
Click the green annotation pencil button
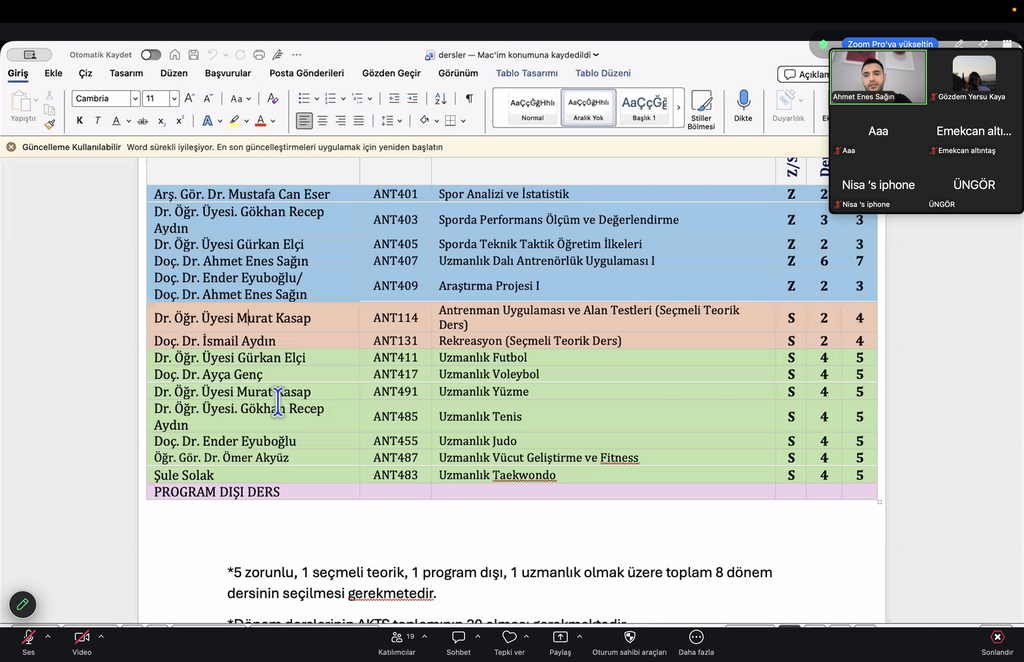22,605
